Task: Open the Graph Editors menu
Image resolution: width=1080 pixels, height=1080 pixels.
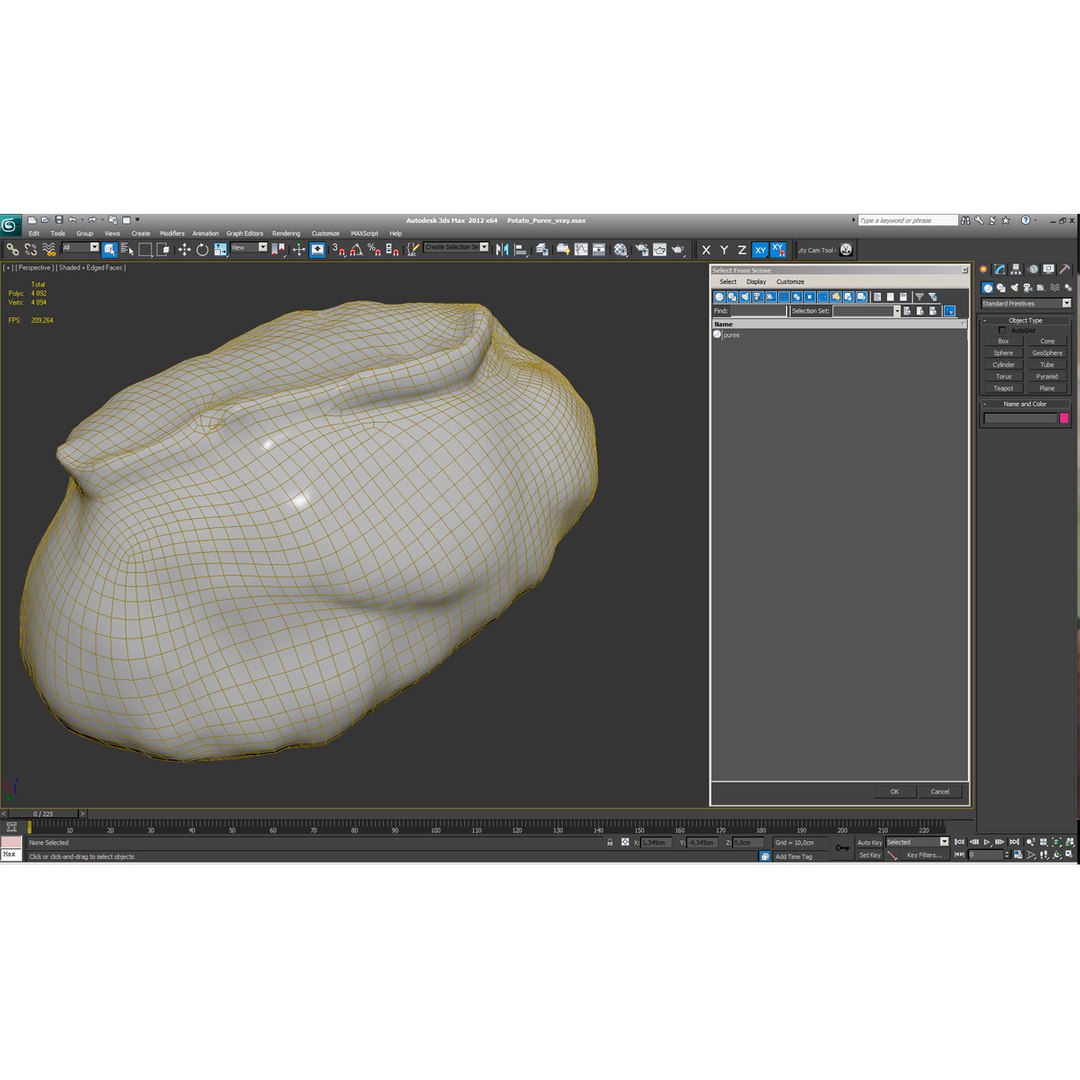Action: click(245, 233)
